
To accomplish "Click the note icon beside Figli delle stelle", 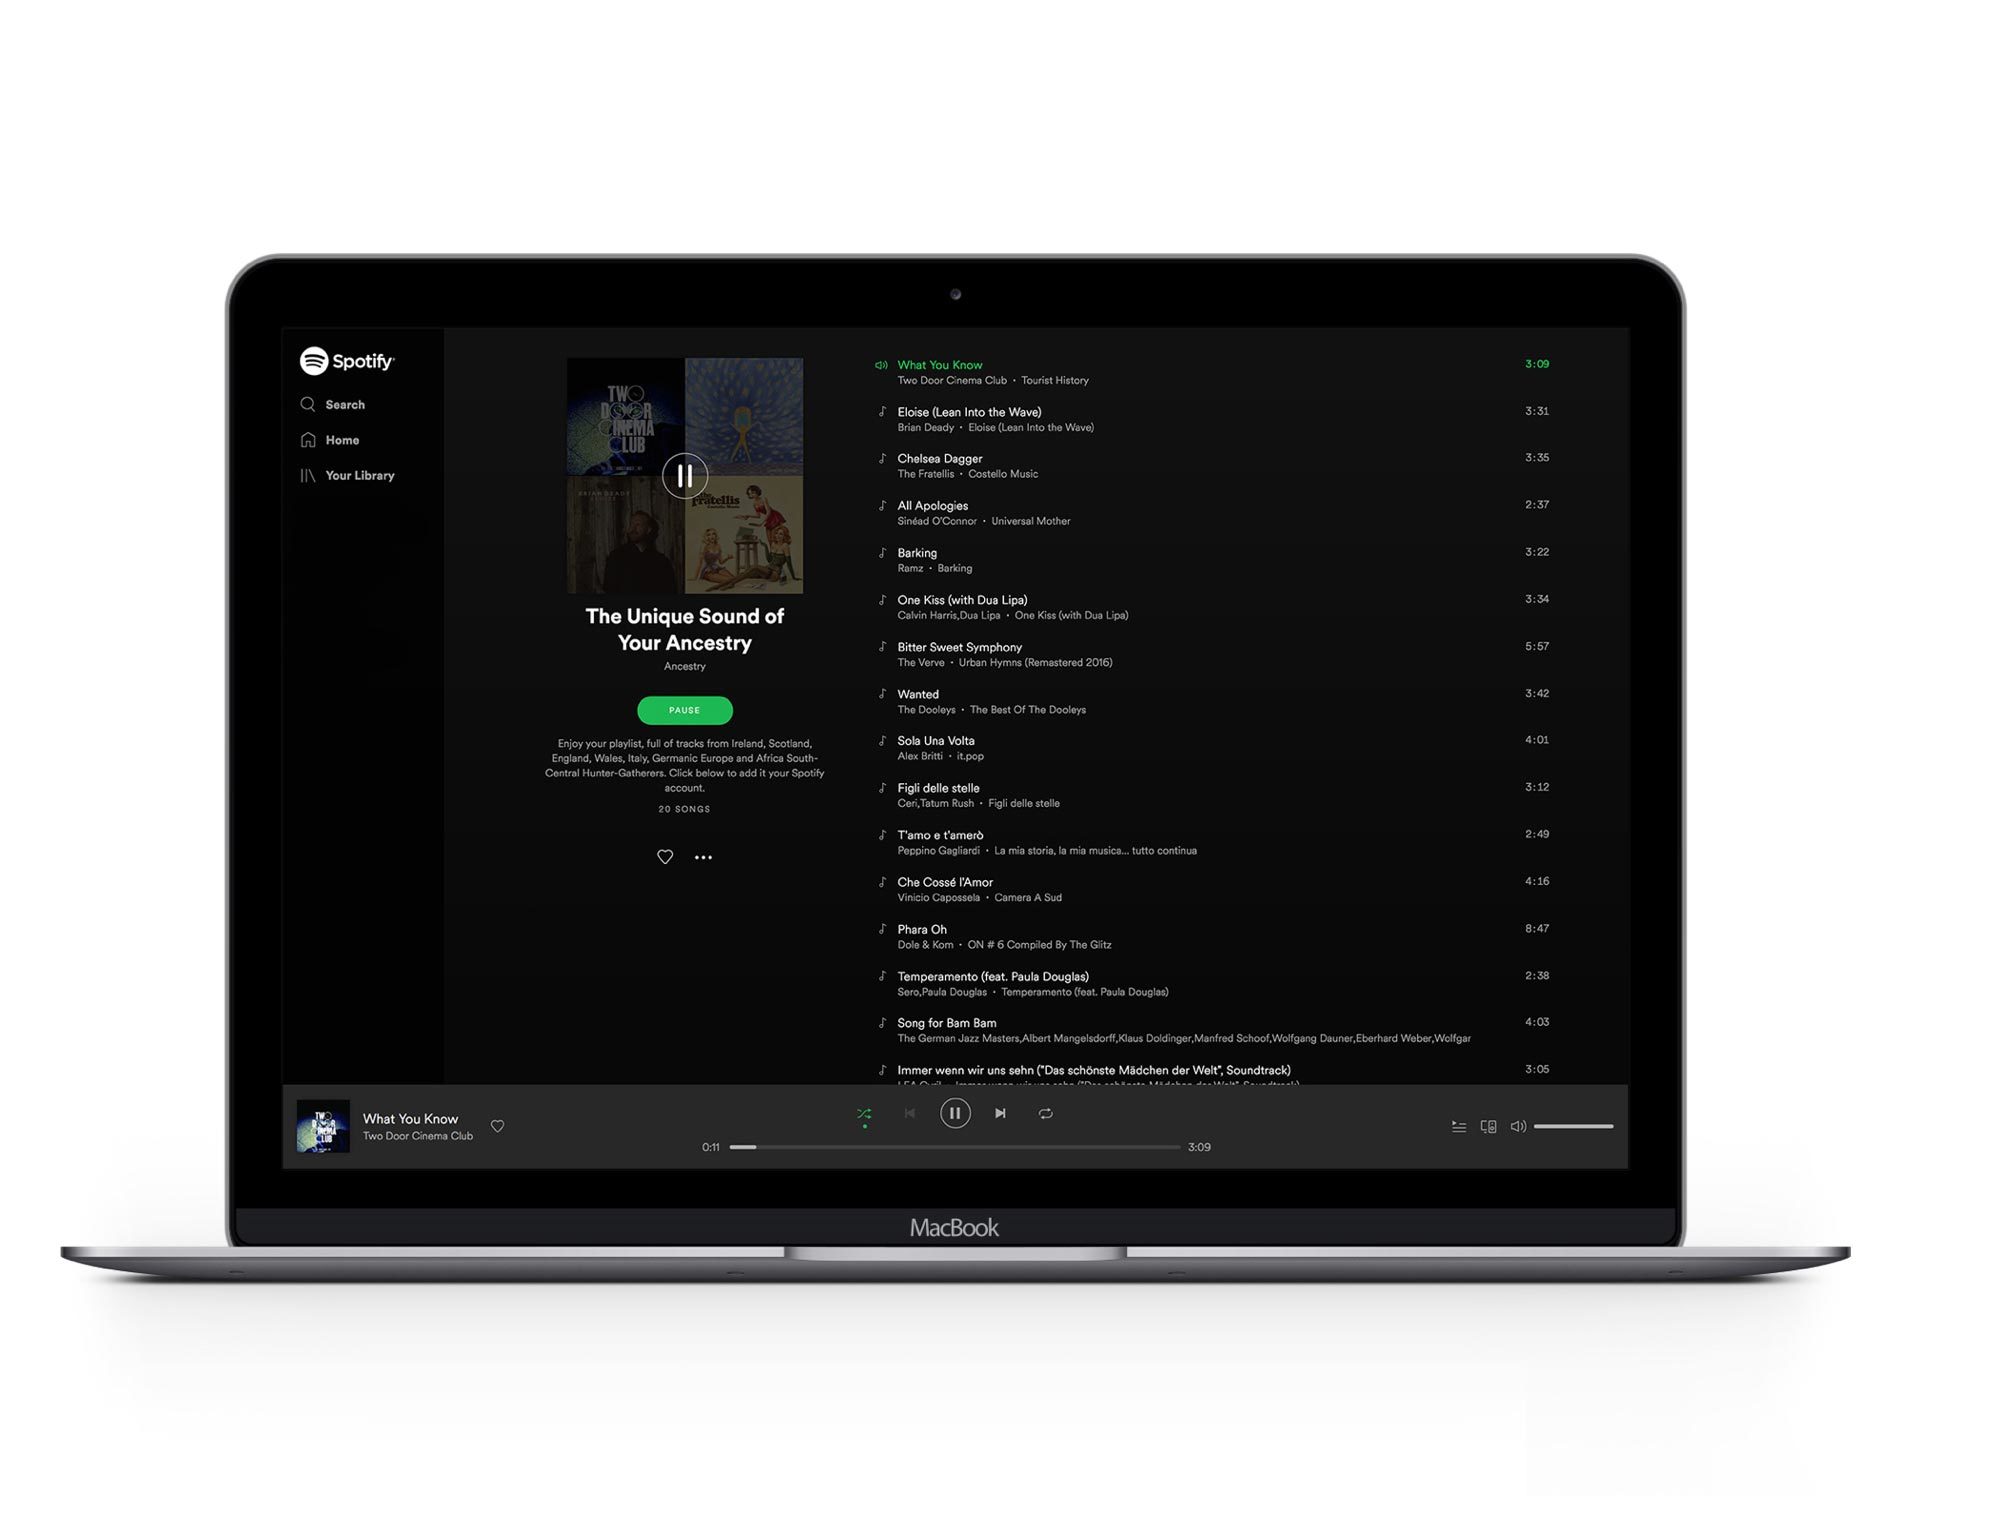I will pyautogui.click(x=882, y=787).
